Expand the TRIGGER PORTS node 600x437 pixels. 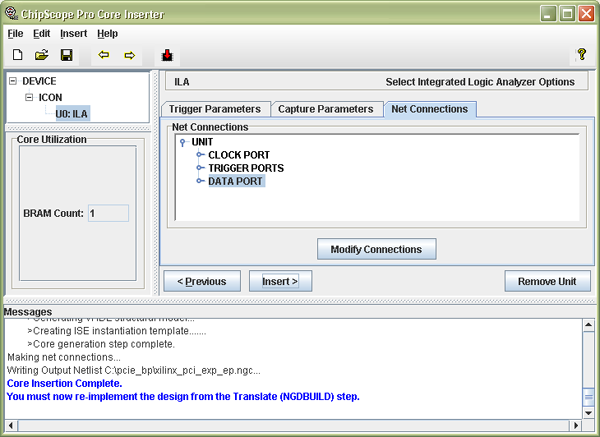[x=200, y=168]
